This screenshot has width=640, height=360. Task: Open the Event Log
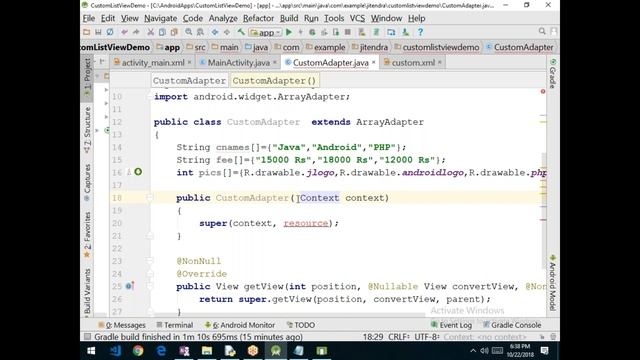[x=451, y=325]
